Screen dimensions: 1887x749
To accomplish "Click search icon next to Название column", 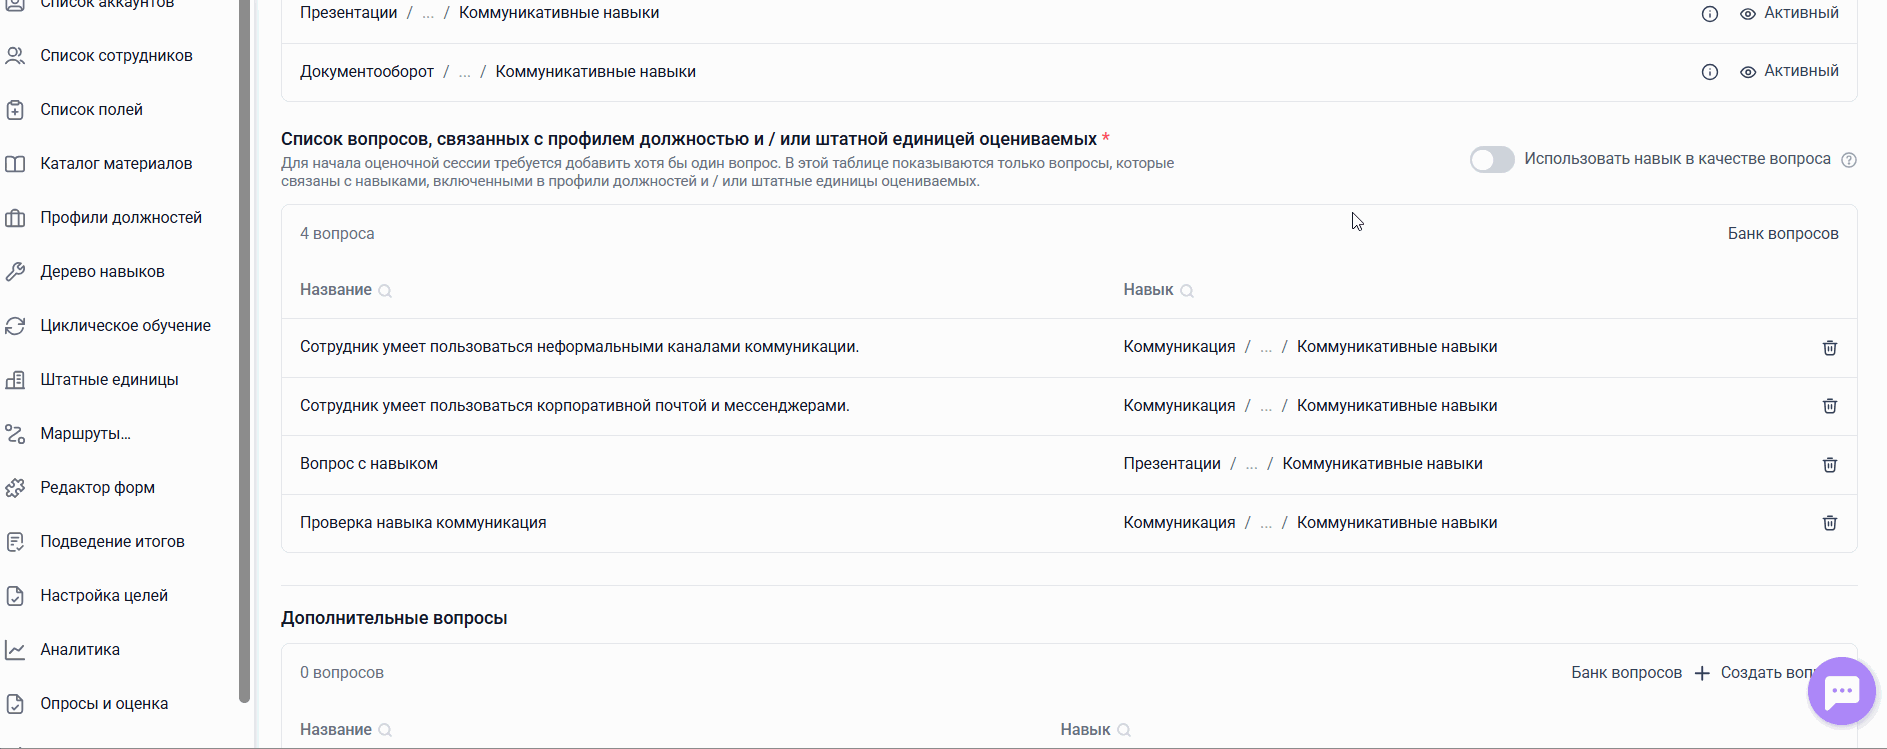I will [x=385, y=291].
